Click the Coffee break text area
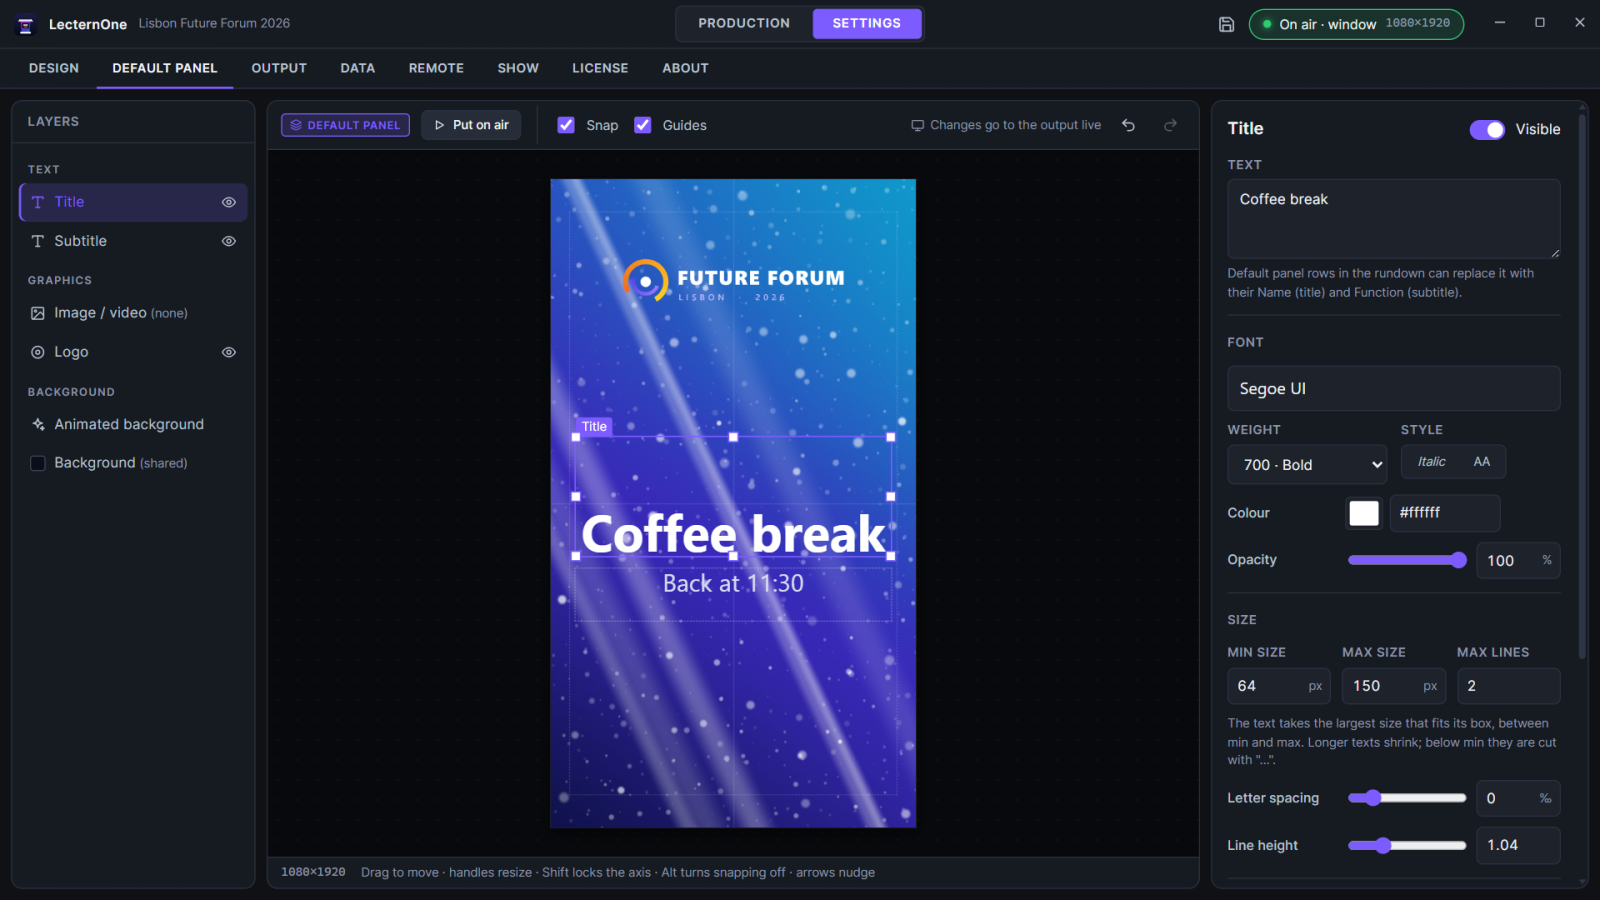The image size is (1600, 900). [1393, 219]
